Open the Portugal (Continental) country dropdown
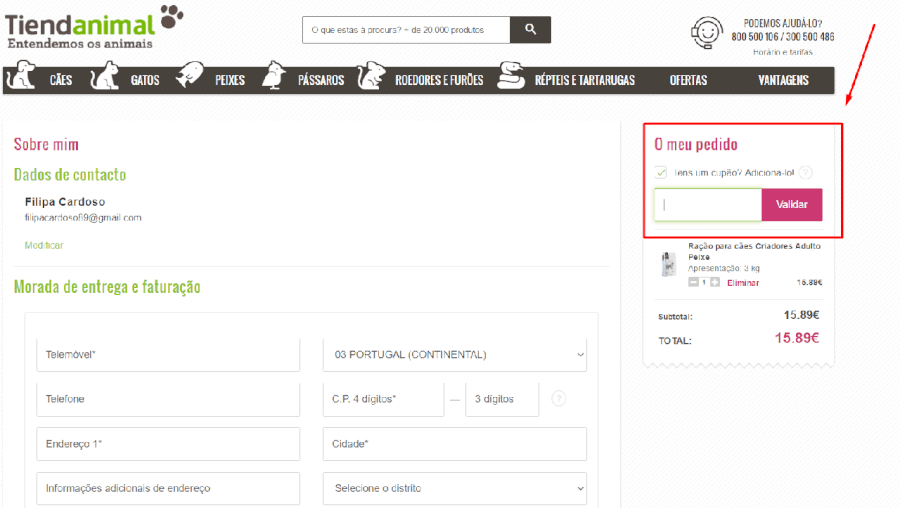The height and width of the screenshot is (508, 900). [x=454, y=354]
